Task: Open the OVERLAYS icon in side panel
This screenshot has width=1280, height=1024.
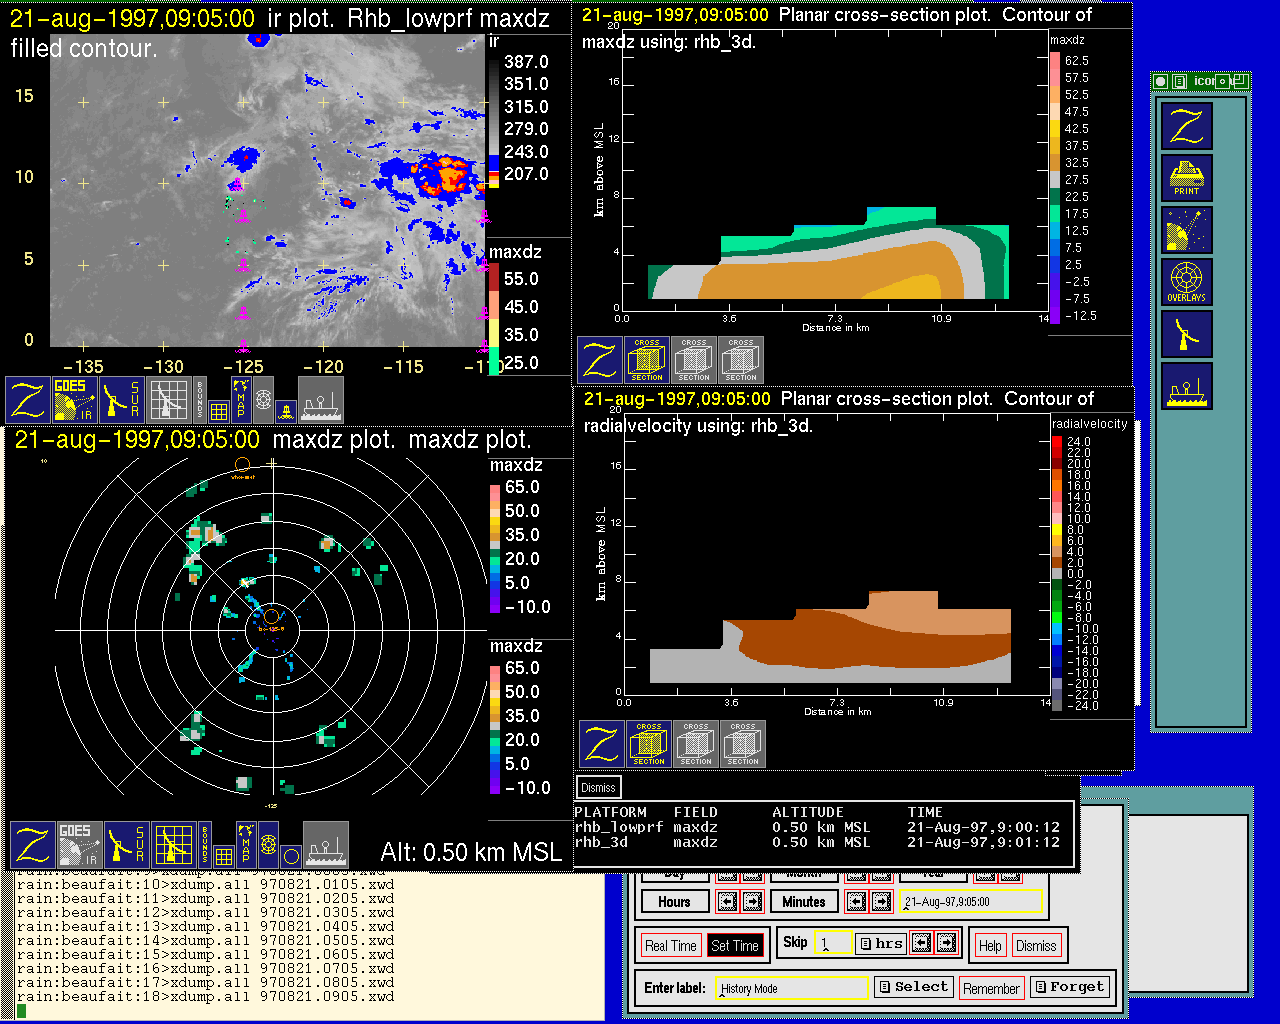Action: point(1186,283)
